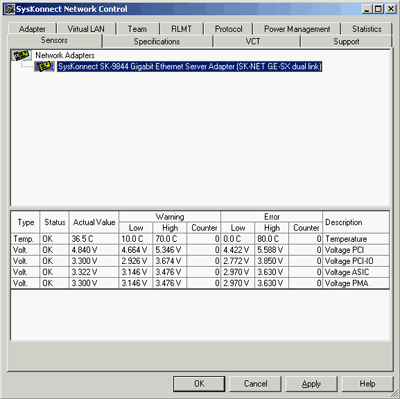Select the Voltage ASIC sensor row
The height and width of the screenshot is (399, 400).
tap(200, 272)
